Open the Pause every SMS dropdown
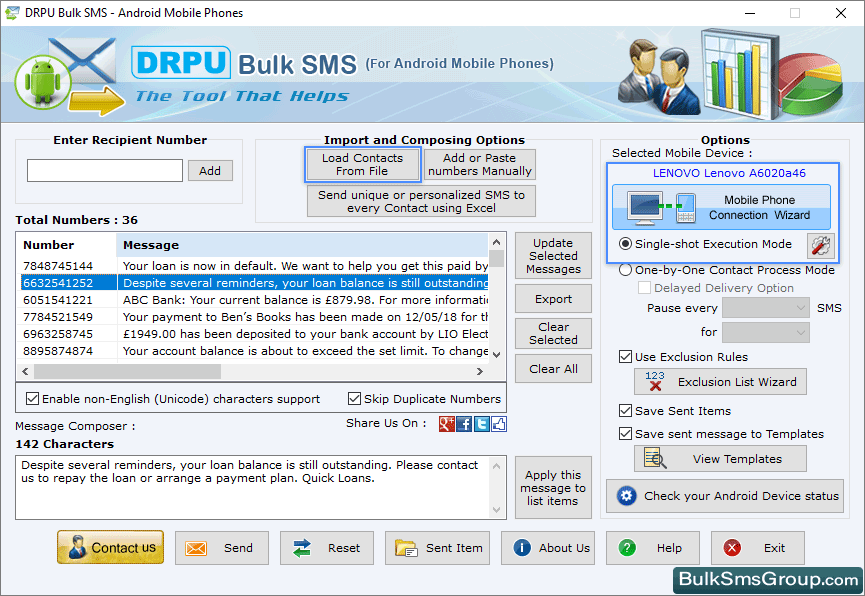This screenshot has width=865, height=596. click(766, 308)
